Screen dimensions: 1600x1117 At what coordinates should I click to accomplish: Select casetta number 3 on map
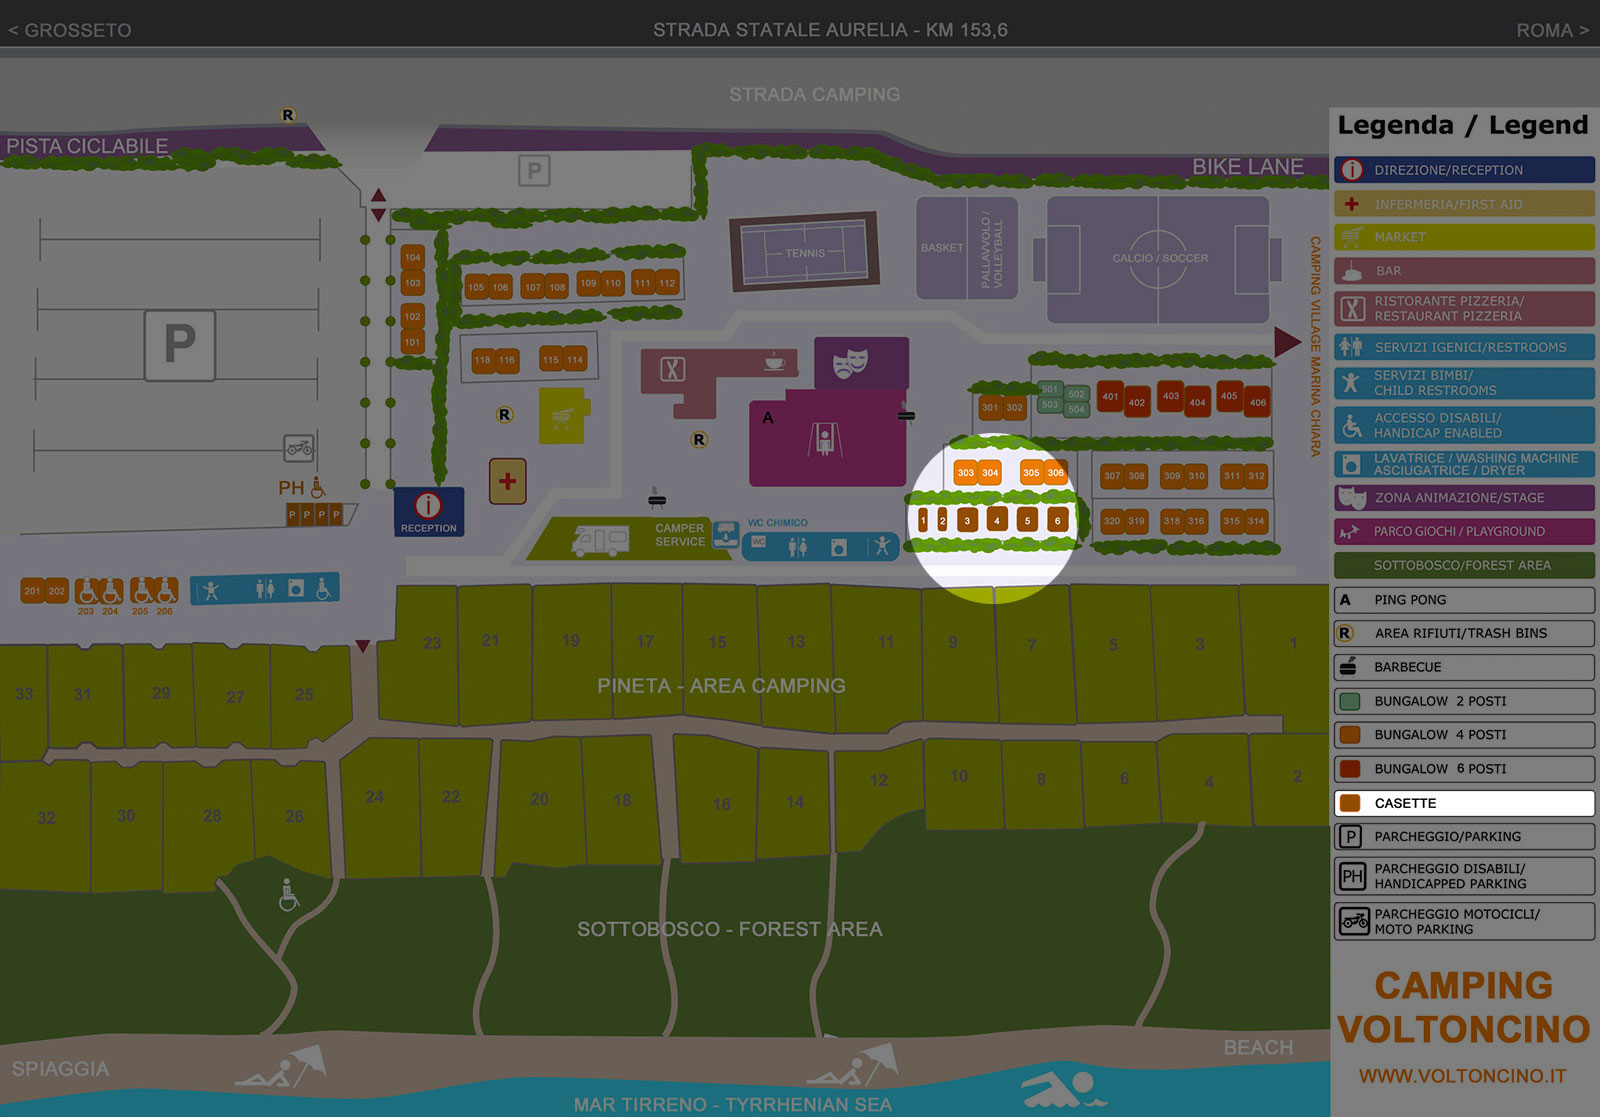pos(967,520)
